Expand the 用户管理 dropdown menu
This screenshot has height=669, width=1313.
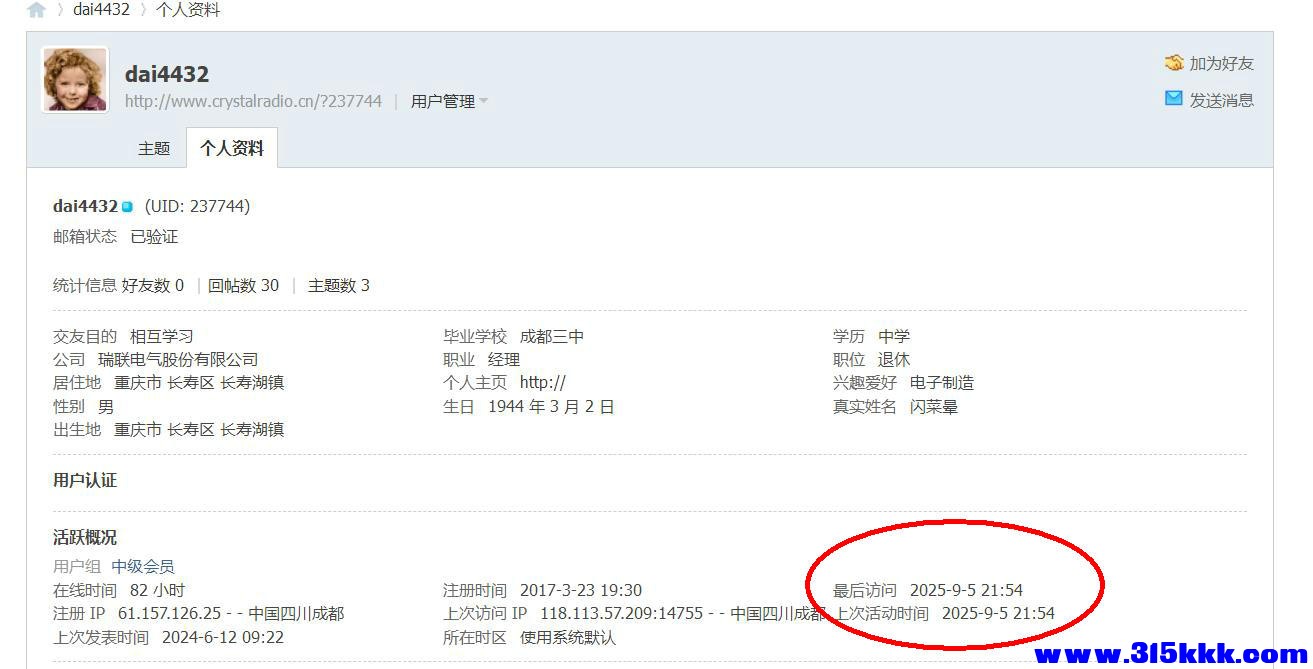click(x=449, y=101)
